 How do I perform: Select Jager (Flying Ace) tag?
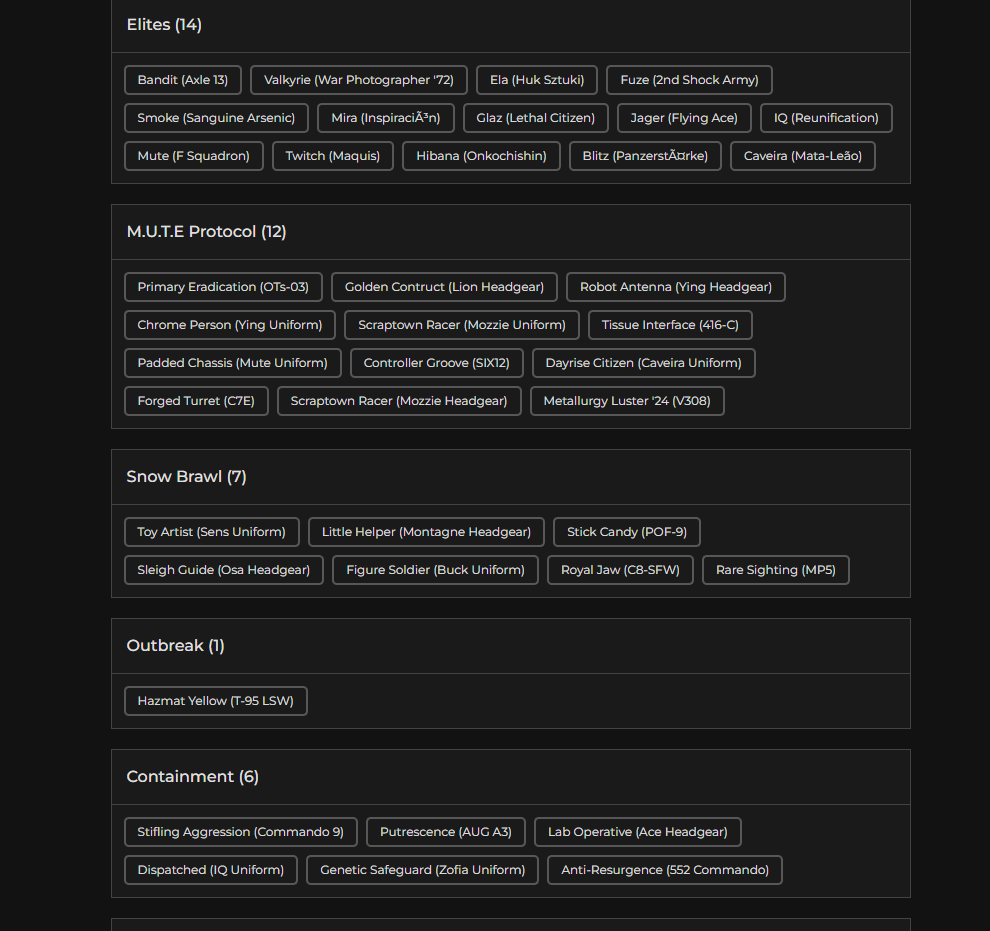coord(684,118)
